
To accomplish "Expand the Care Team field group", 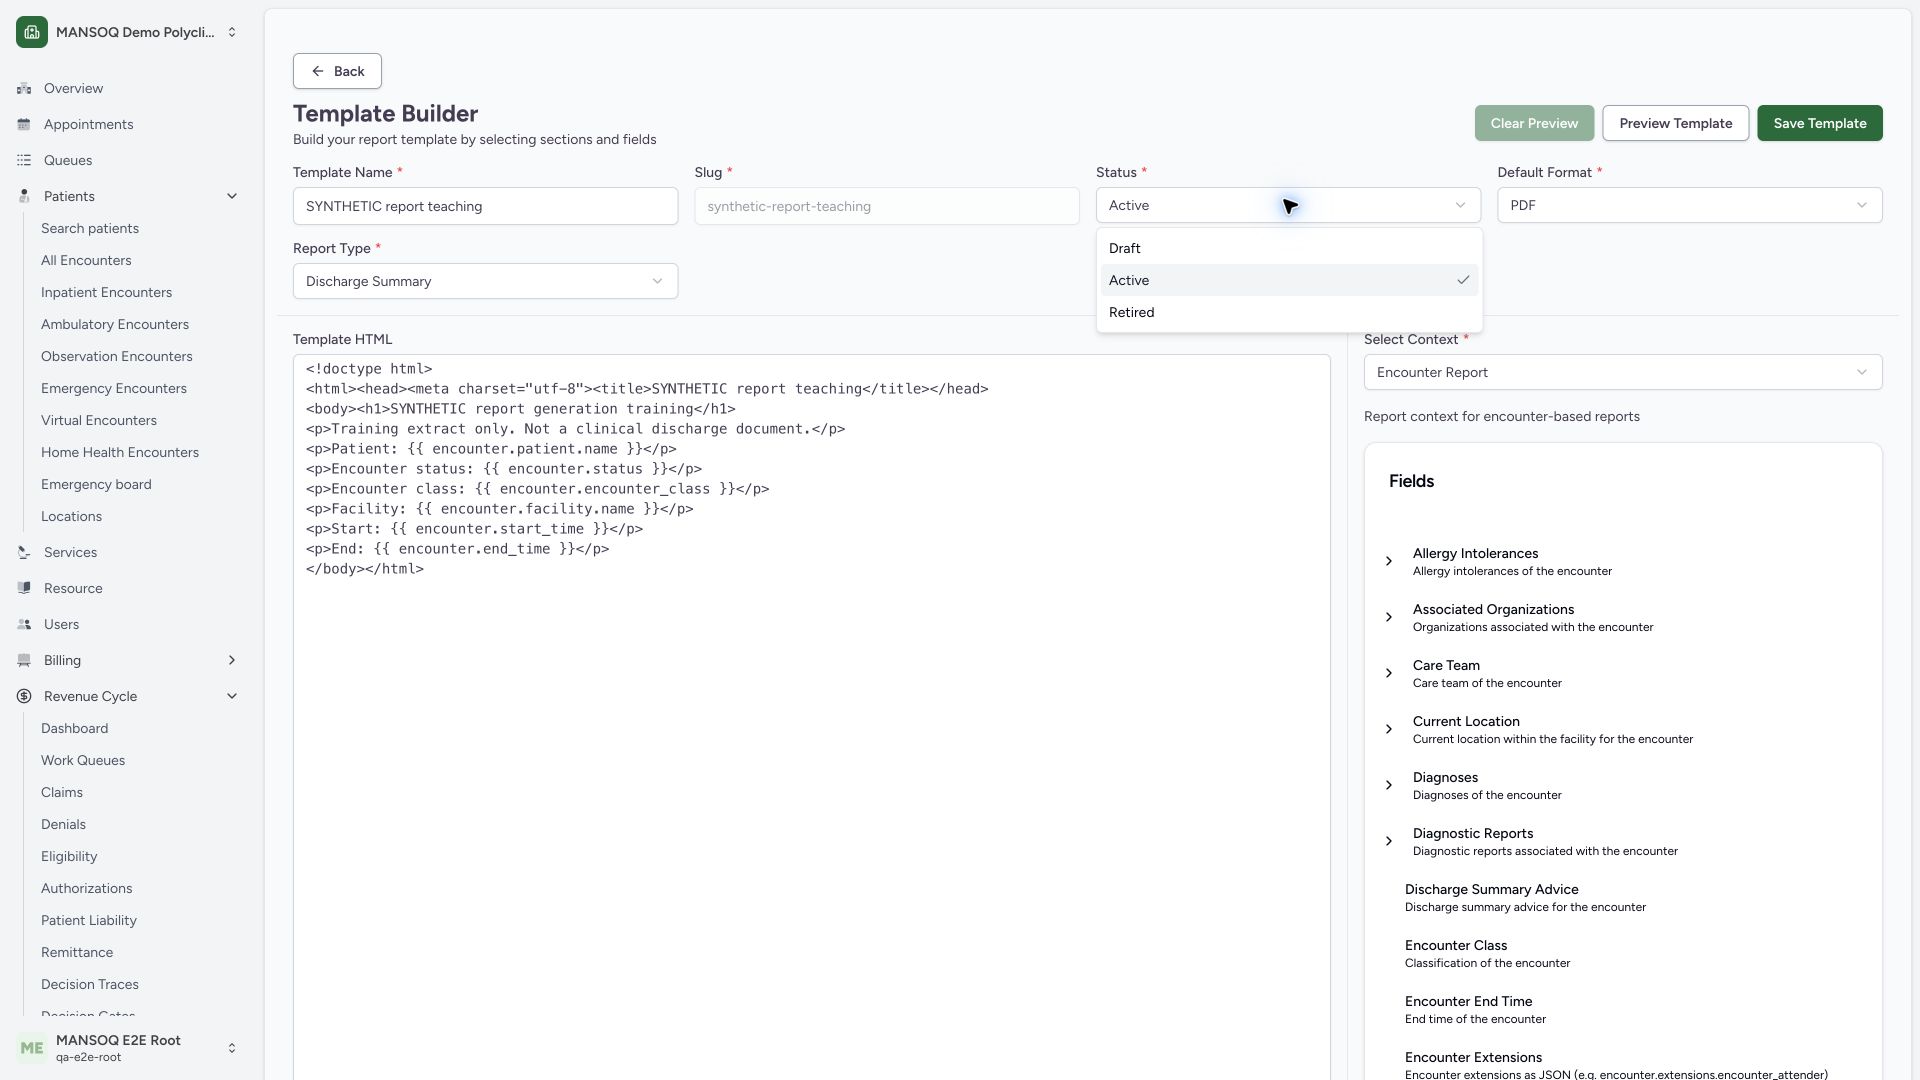I will [1389, 673].
